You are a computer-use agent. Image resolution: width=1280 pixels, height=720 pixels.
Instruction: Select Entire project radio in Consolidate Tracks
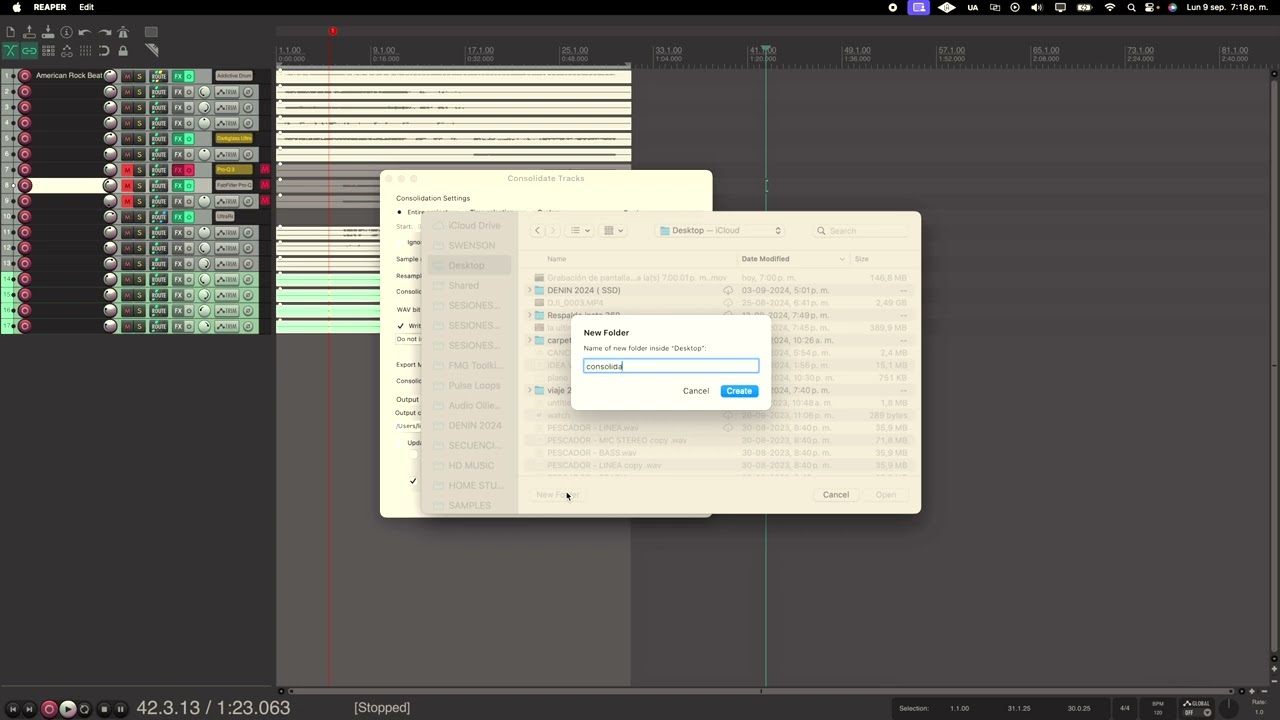(399, 212)
